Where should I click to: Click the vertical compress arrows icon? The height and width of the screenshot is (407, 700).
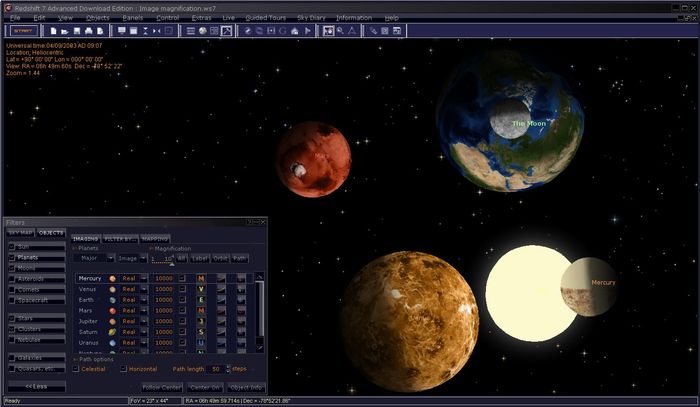click(x=145, y=31)
